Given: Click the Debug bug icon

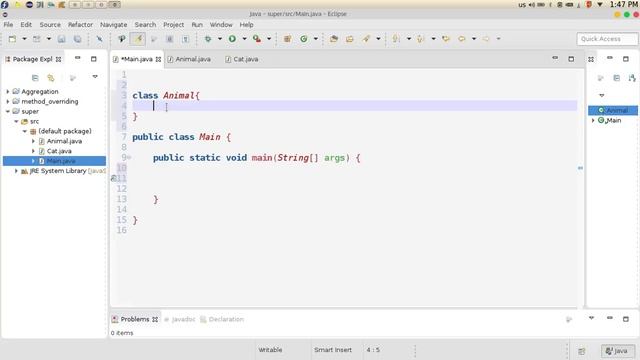Looking at the screenshot, I should tap(208, 39).
